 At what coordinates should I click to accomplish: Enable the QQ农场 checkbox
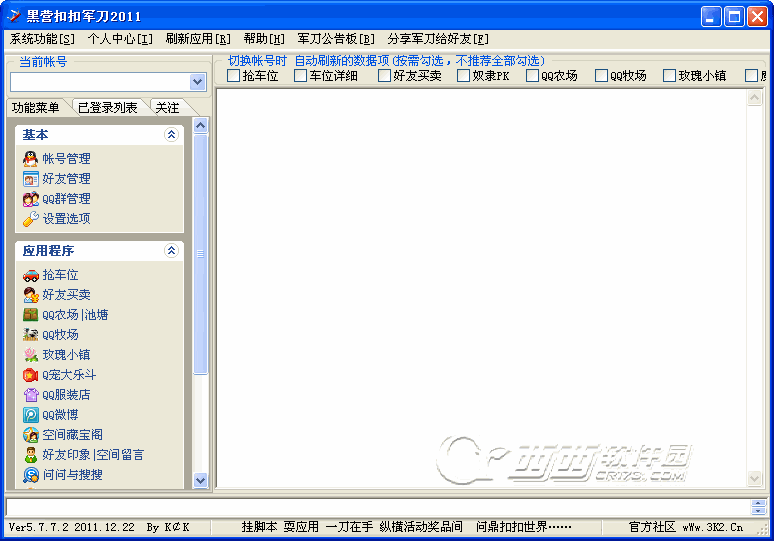click(532, 76)
